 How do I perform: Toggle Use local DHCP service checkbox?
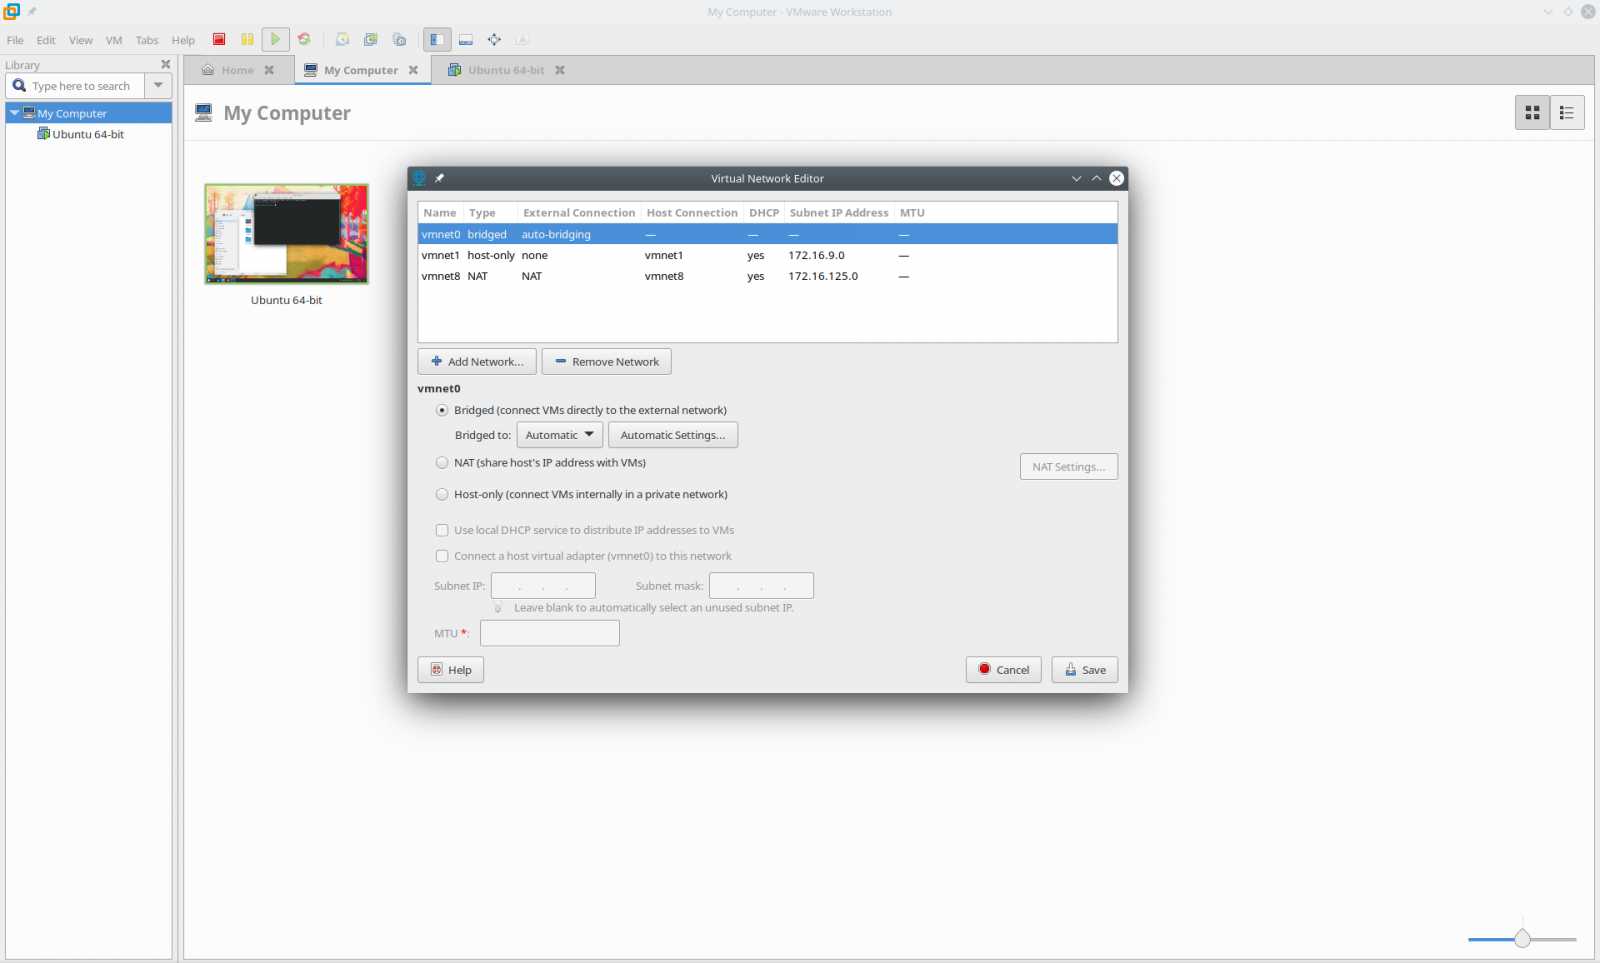tap(442, 530)
